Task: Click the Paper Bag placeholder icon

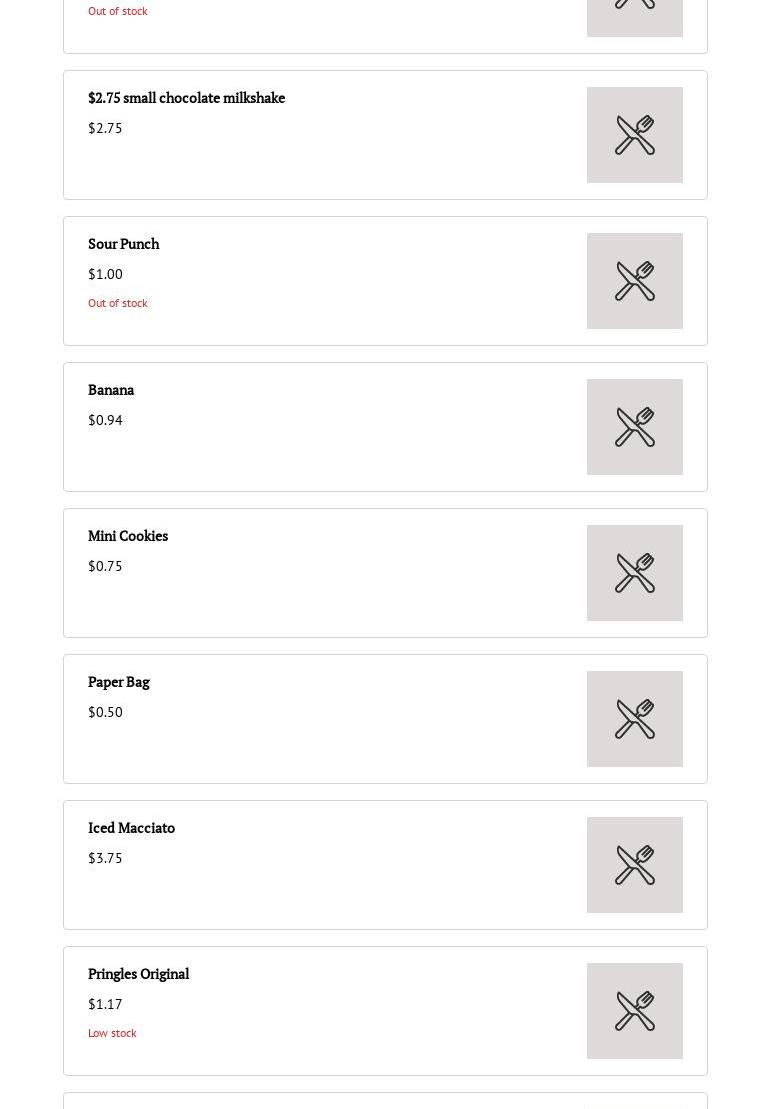Action: point(635,719)
